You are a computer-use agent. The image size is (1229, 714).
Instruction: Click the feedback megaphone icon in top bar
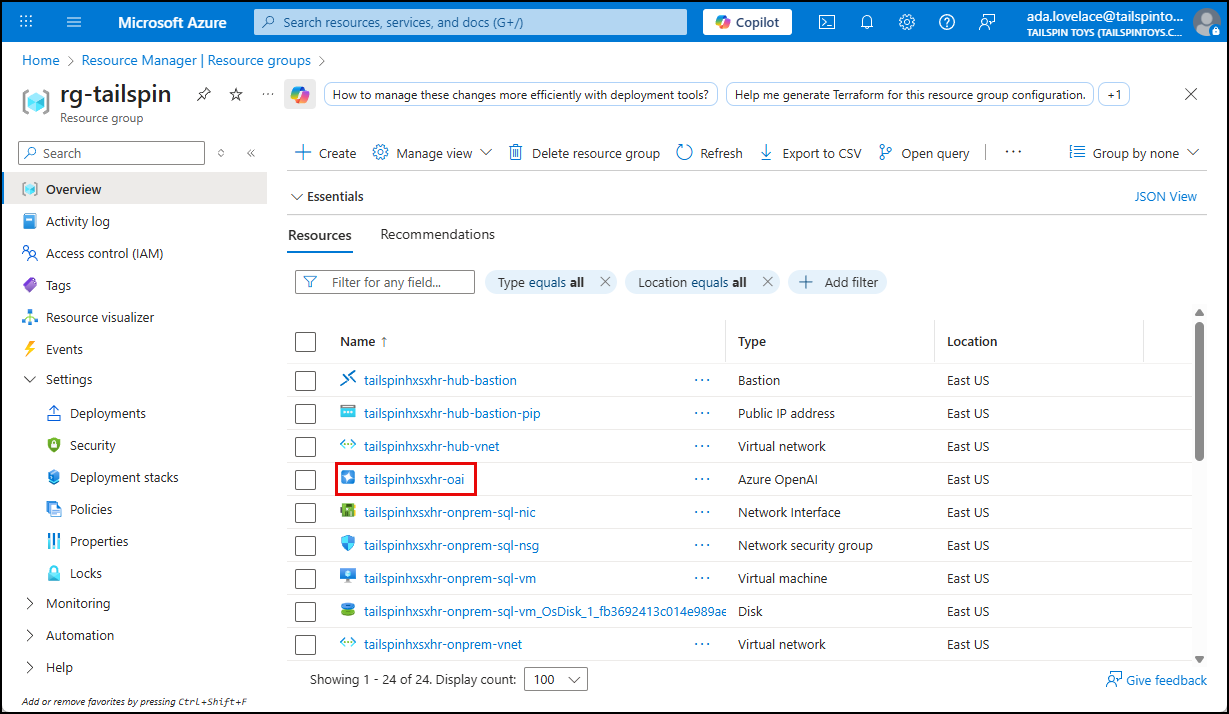987,21
